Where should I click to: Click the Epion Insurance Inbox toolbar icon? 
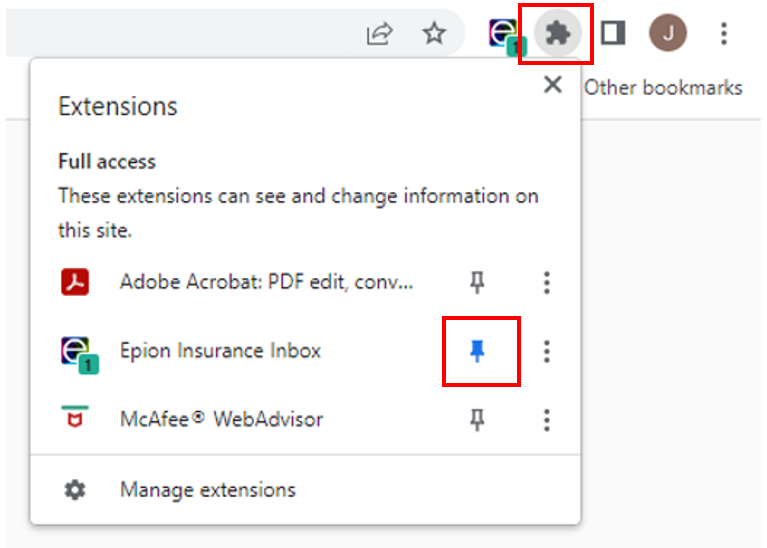[507, 36]
